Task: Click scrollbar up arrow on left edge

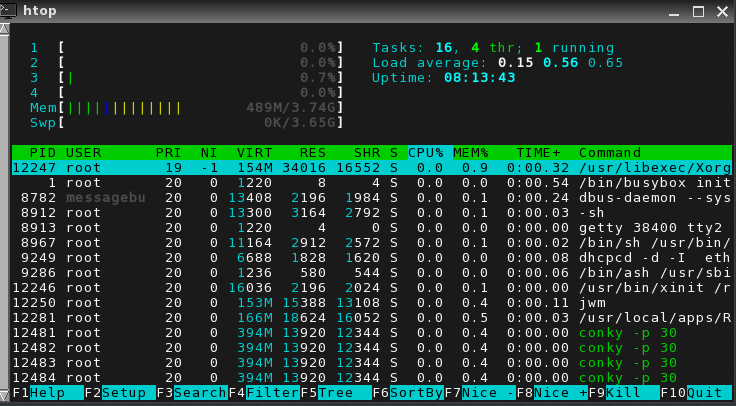Action: tap(4, 29)
